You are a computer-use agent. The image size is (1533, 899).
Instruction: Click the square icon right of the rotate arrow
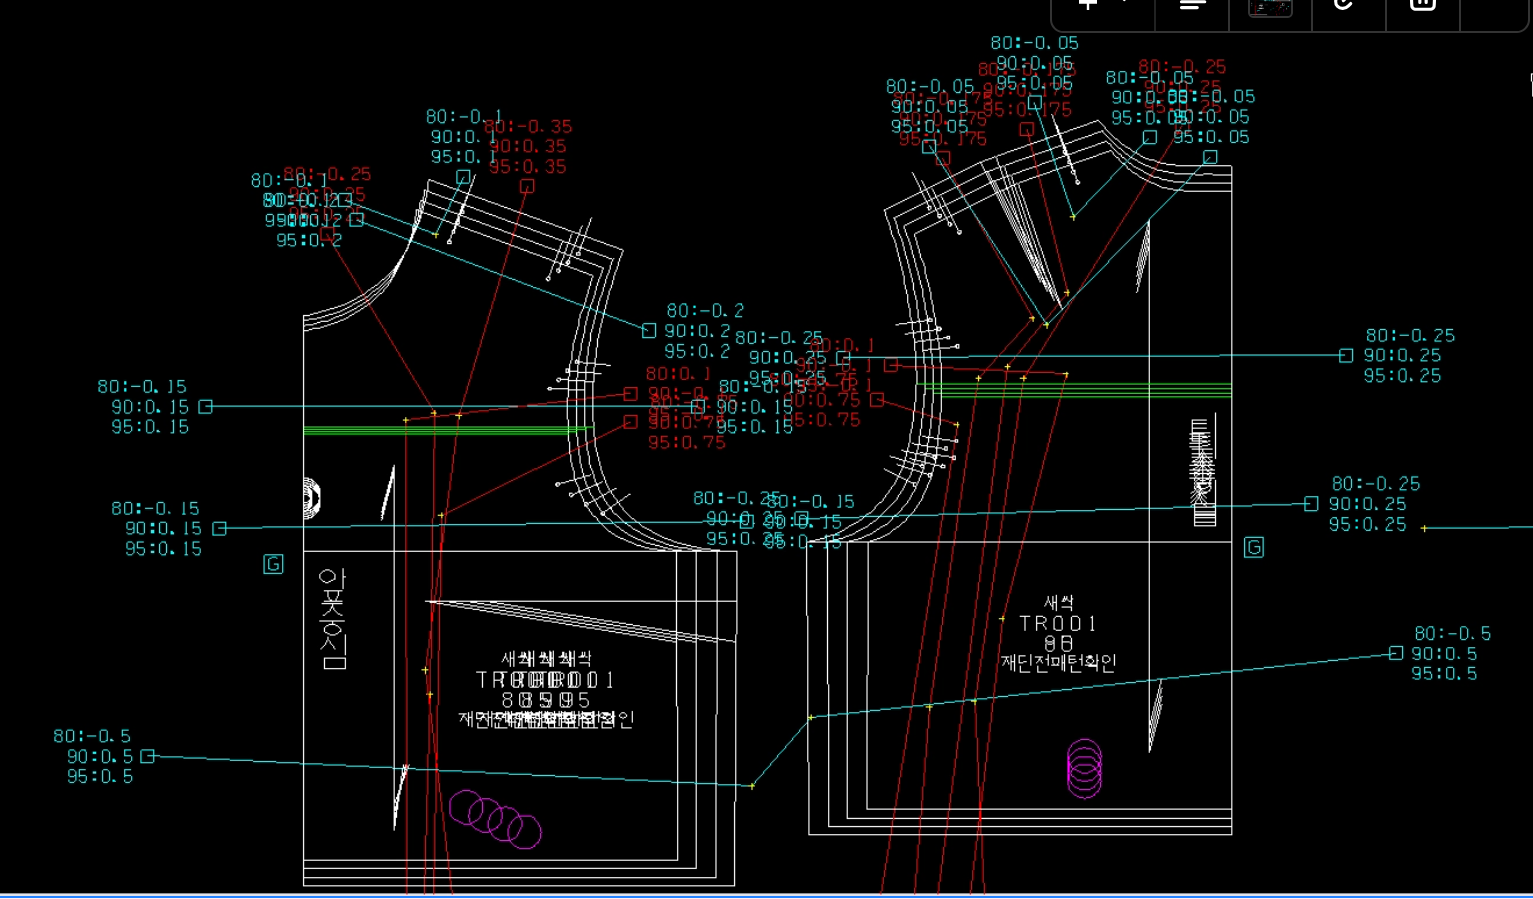[x=1422, y=5]
